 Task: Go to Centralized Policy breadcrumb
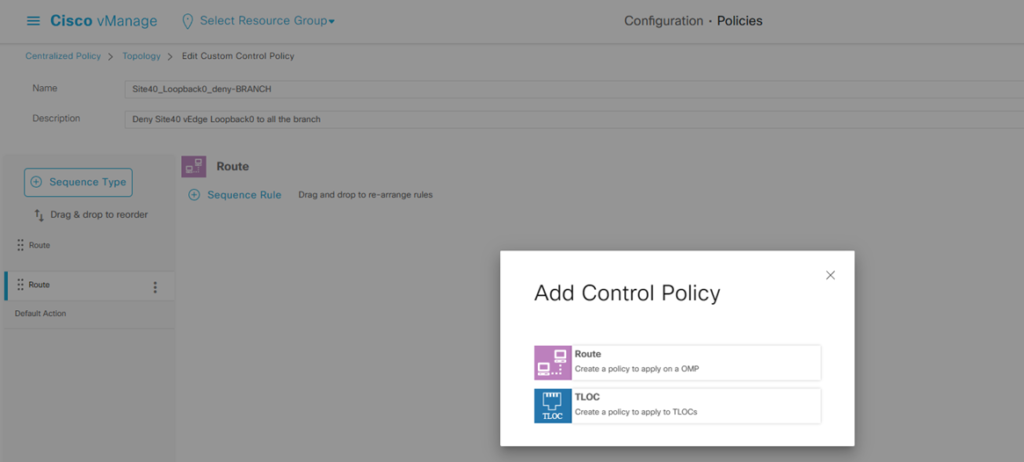pos(63,56)
